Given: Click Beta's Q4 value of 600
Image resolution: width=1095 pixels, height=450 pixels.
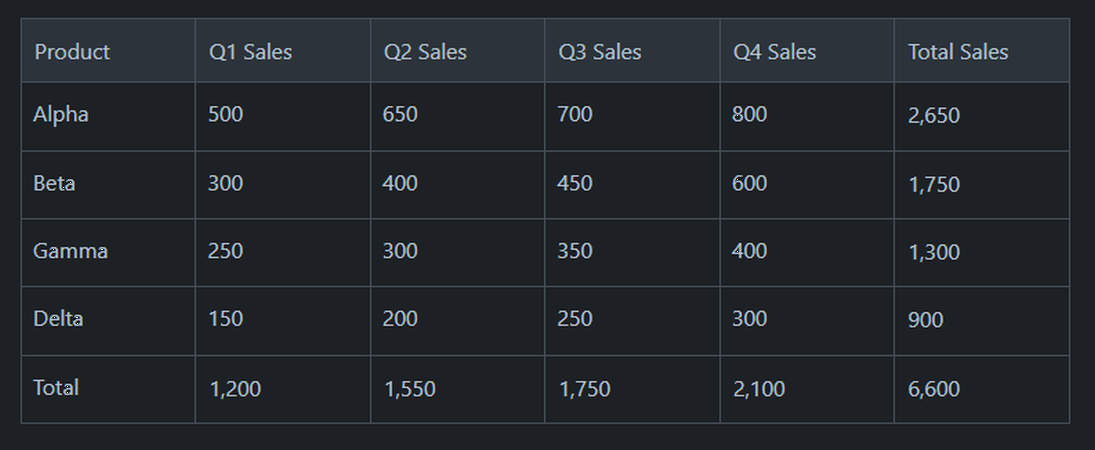Looking at the screenshot, I should click(x=749, y=184).
